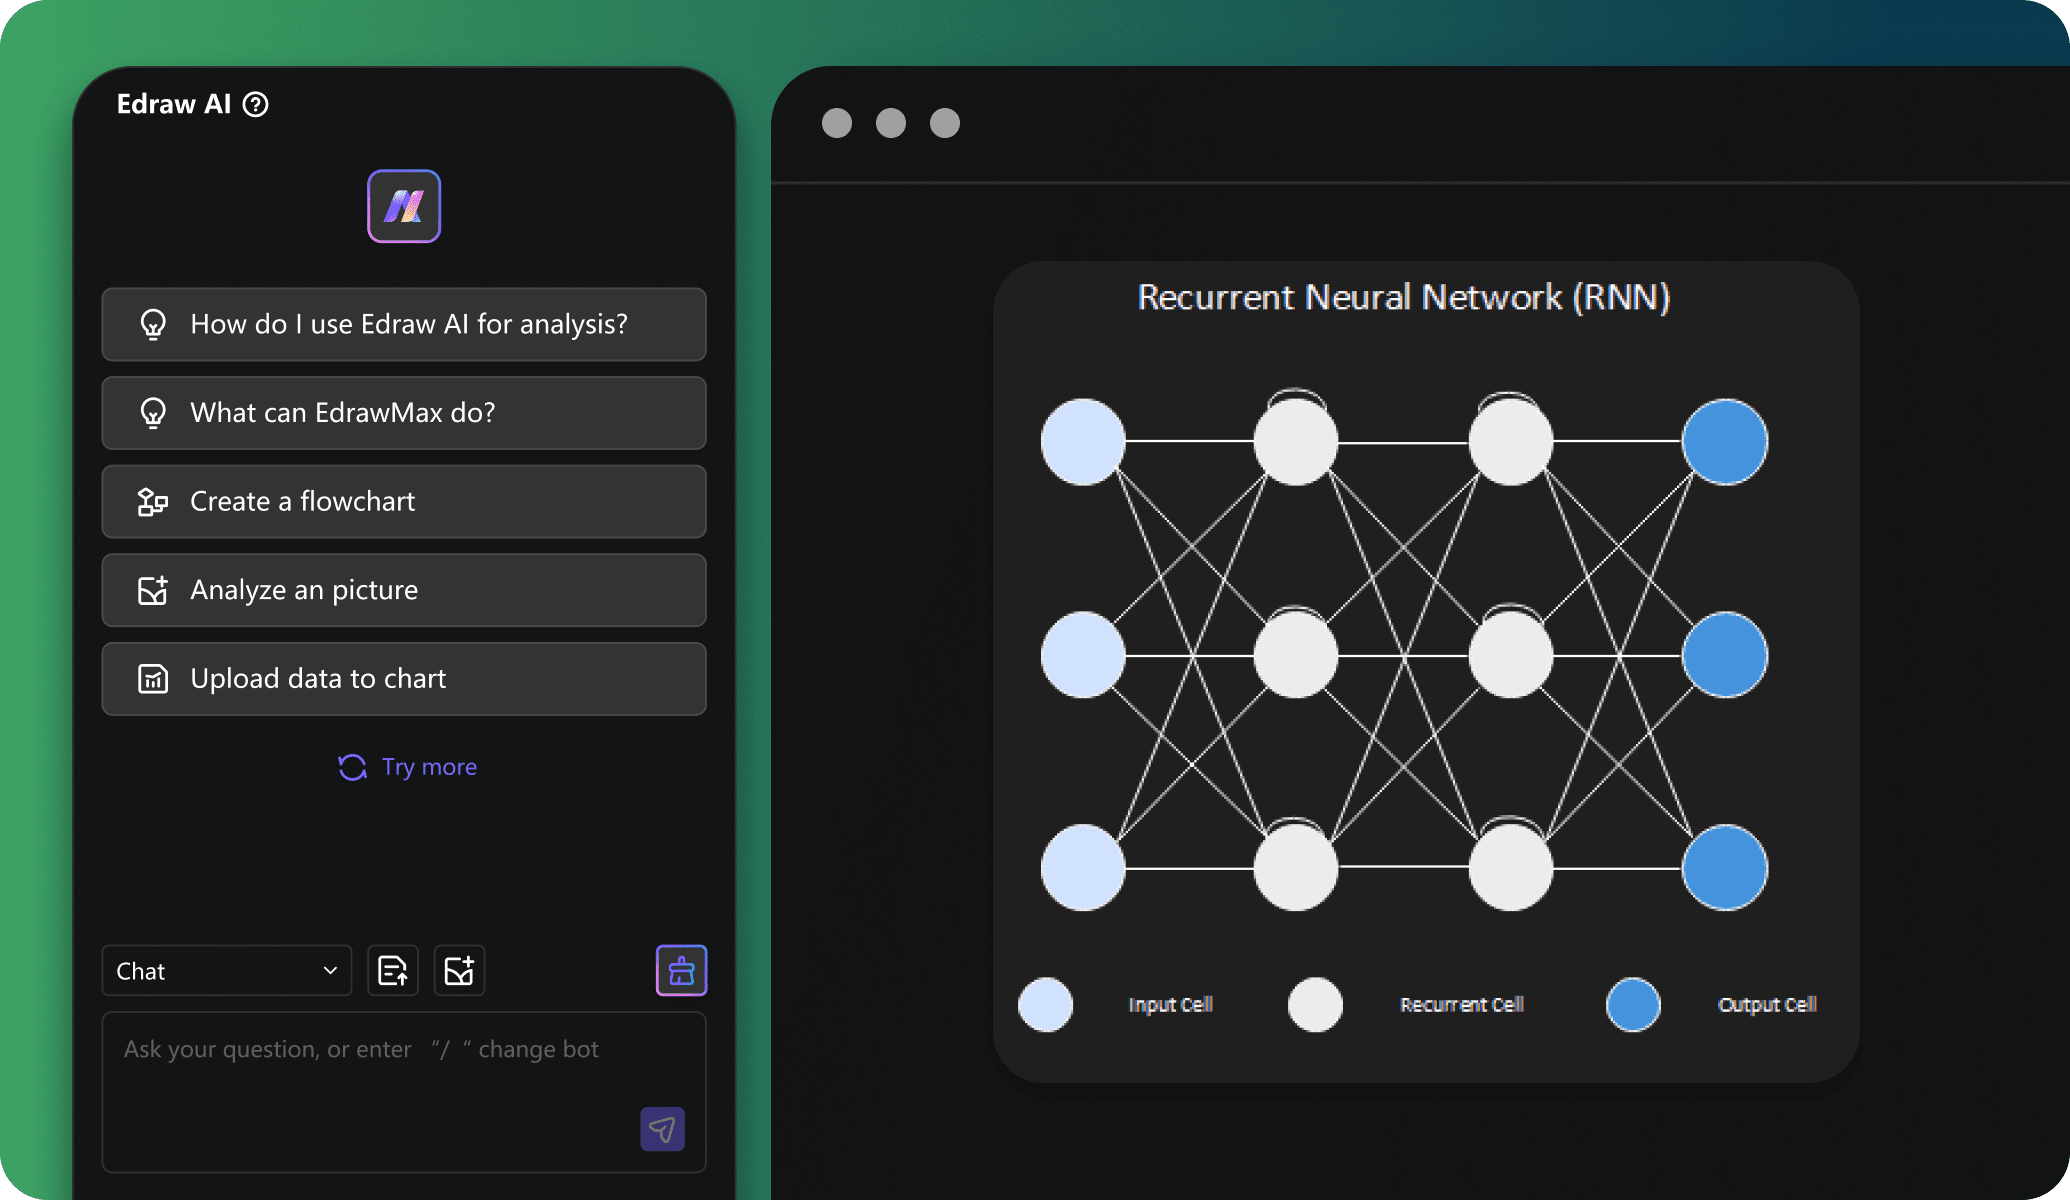Image resolution: width=2070 pixels, height=1200 pixels.
Task: Open the Chat mode dropdown
Action: point(227,971)
